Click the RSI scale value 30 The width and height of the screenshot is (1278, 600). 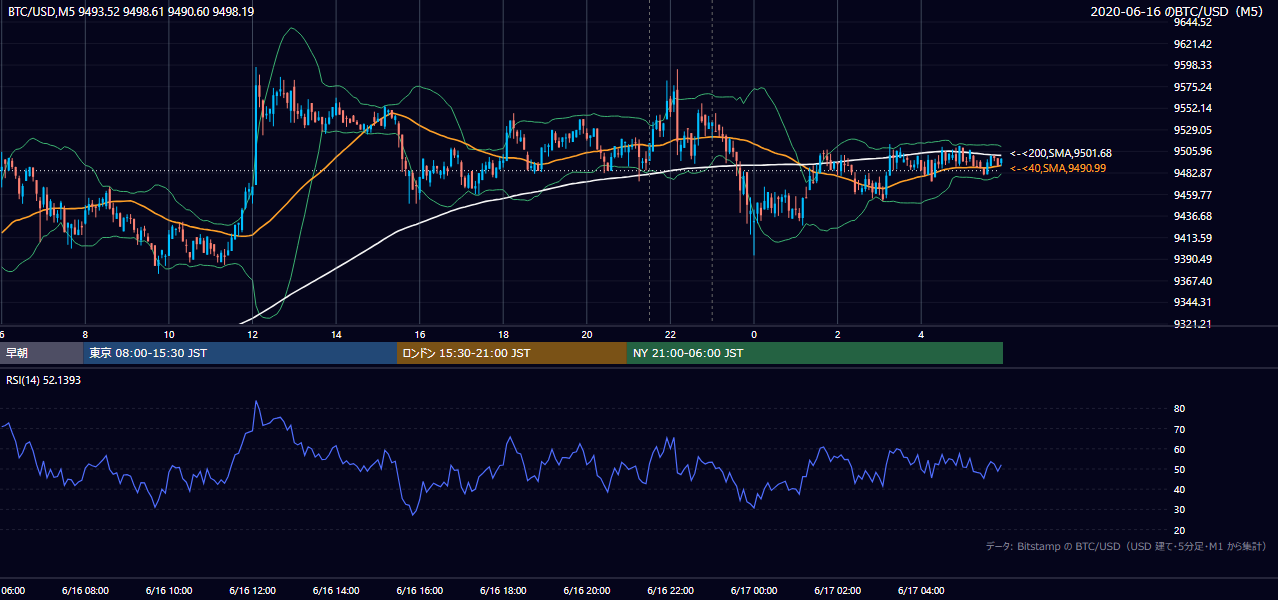coord(1180,510)
